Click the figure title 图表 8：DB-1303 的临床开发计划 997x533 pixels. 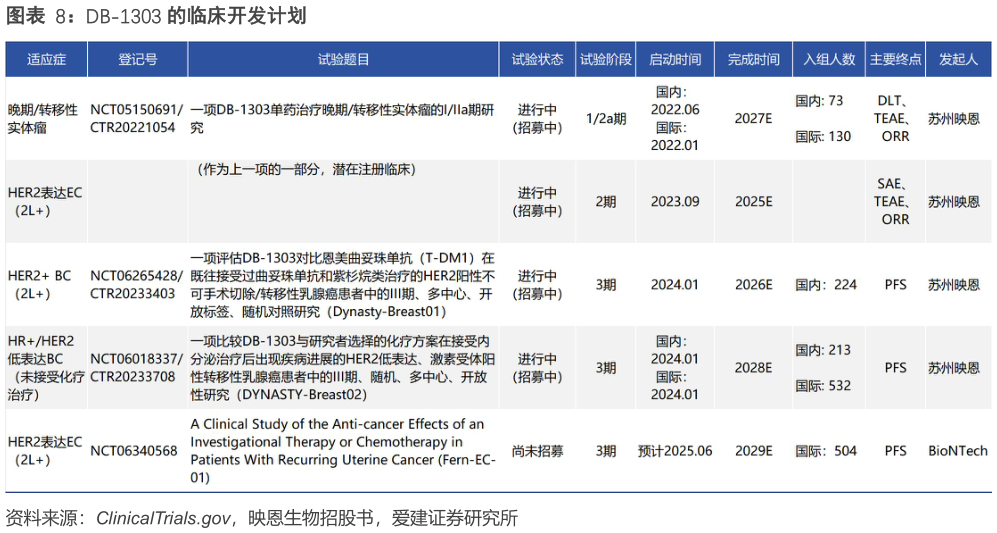tap(156, 16)
